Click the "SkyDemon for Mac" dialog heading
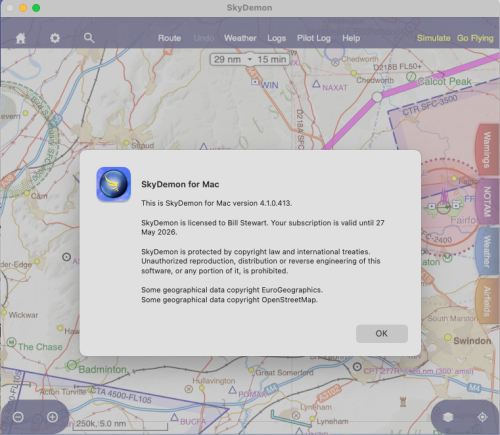 [180, 184]
